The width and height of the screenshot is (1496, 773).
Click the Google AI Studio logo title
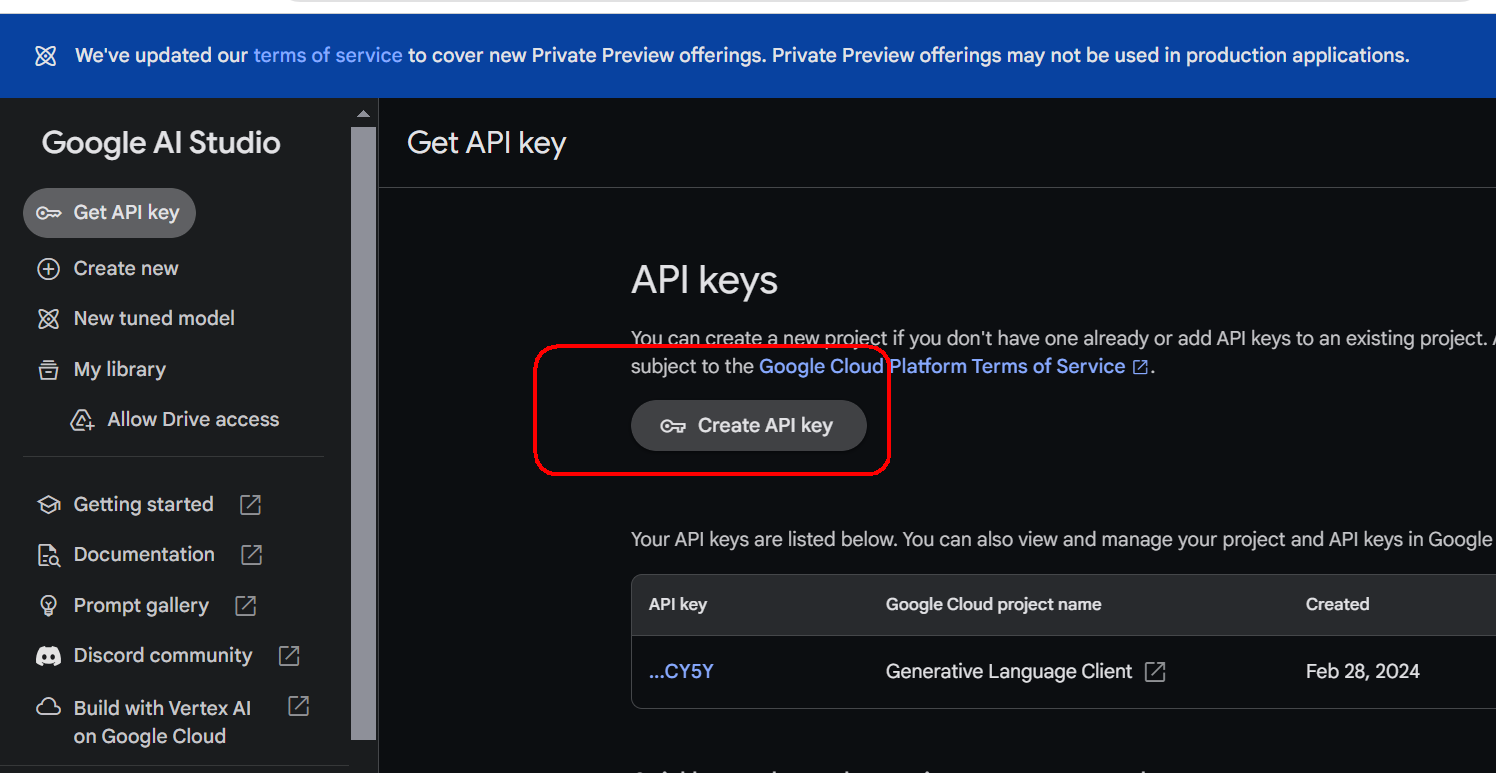tap(161, 143)
